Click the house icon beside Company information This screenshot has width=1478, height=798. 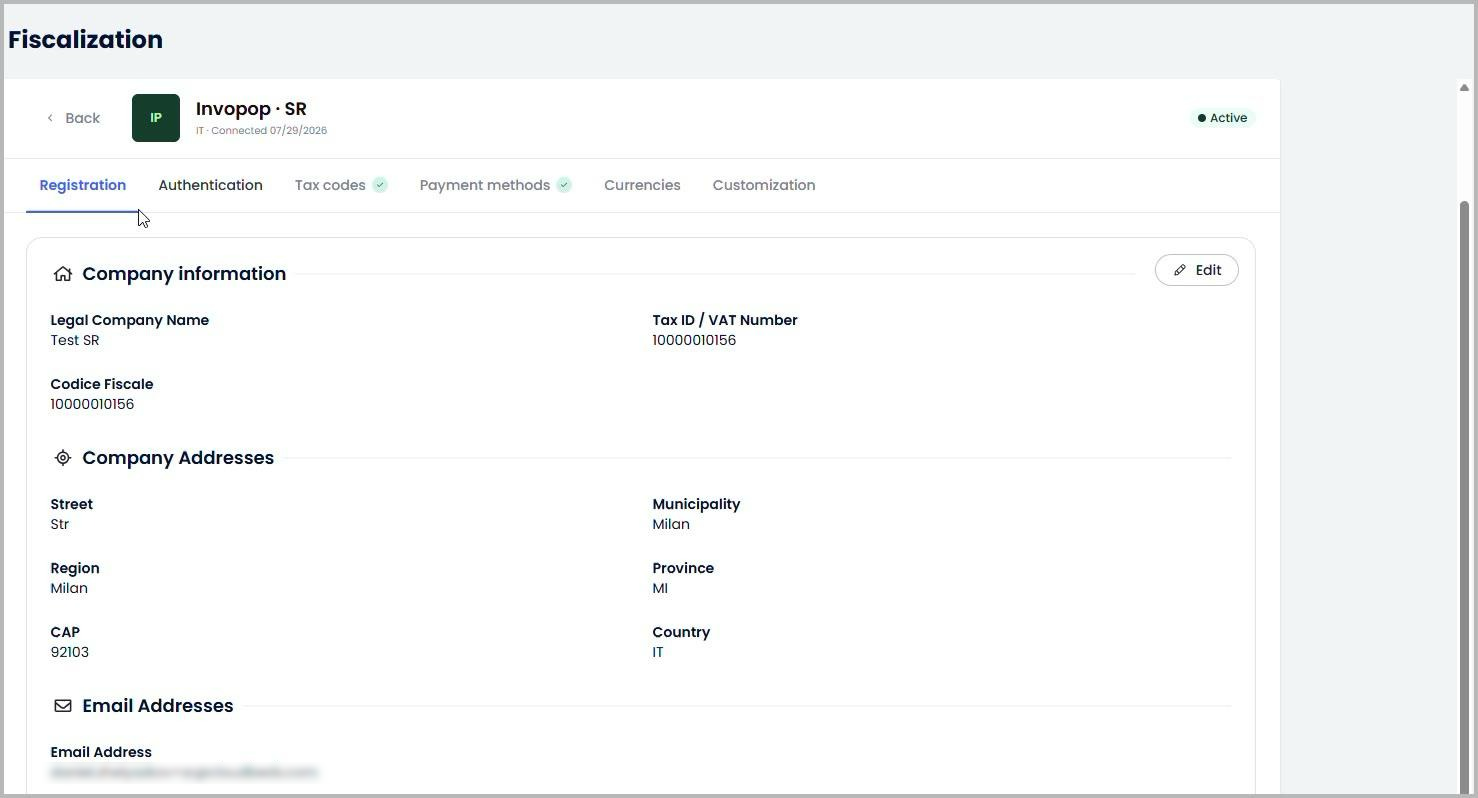pos(63,274)
